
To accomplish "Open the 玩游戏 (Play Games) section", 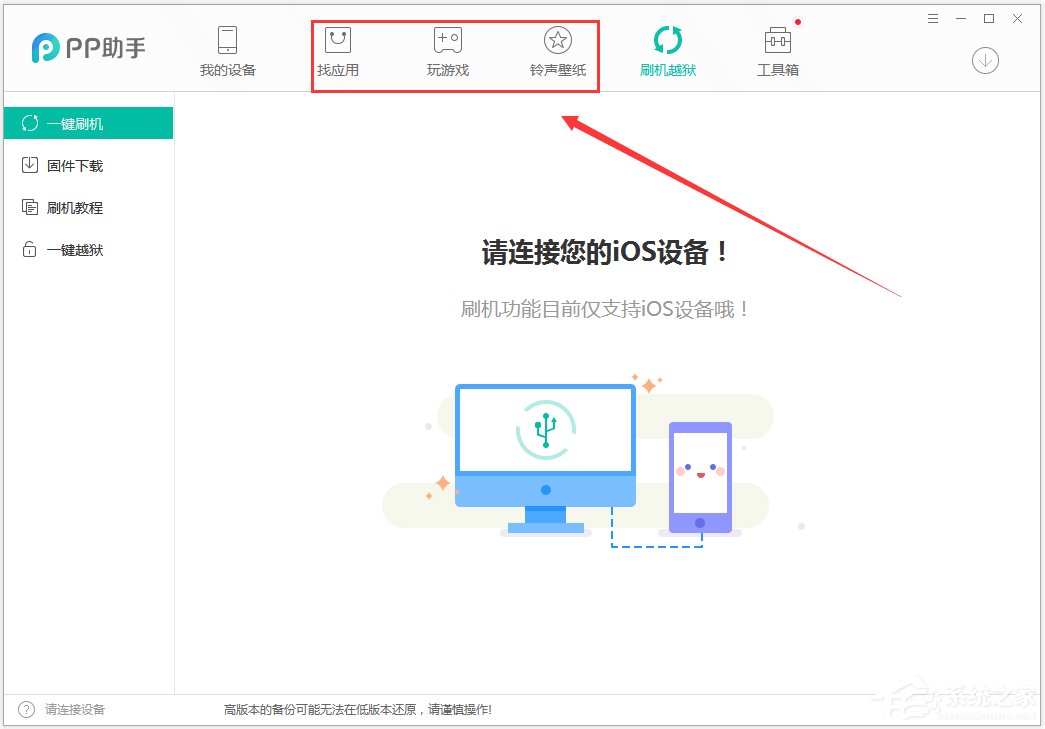I will 447,48.
